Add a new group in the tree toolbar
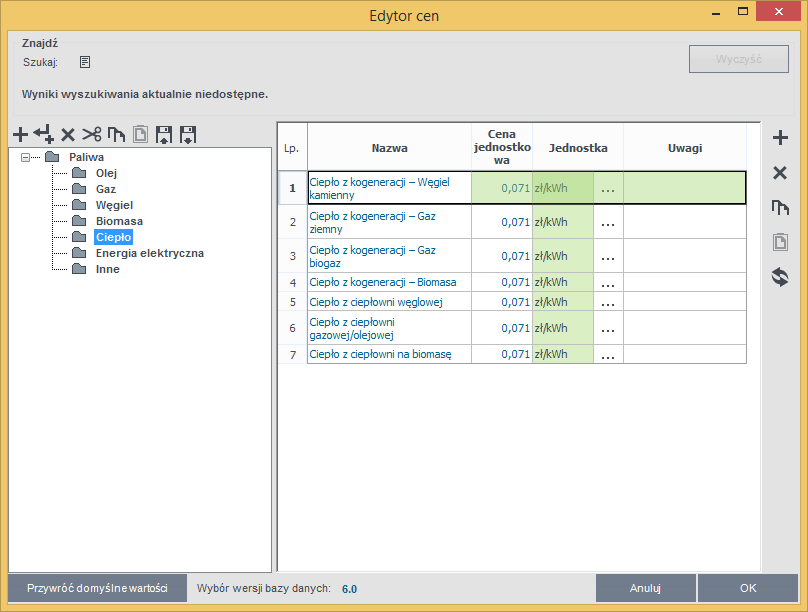 (20, 134)
